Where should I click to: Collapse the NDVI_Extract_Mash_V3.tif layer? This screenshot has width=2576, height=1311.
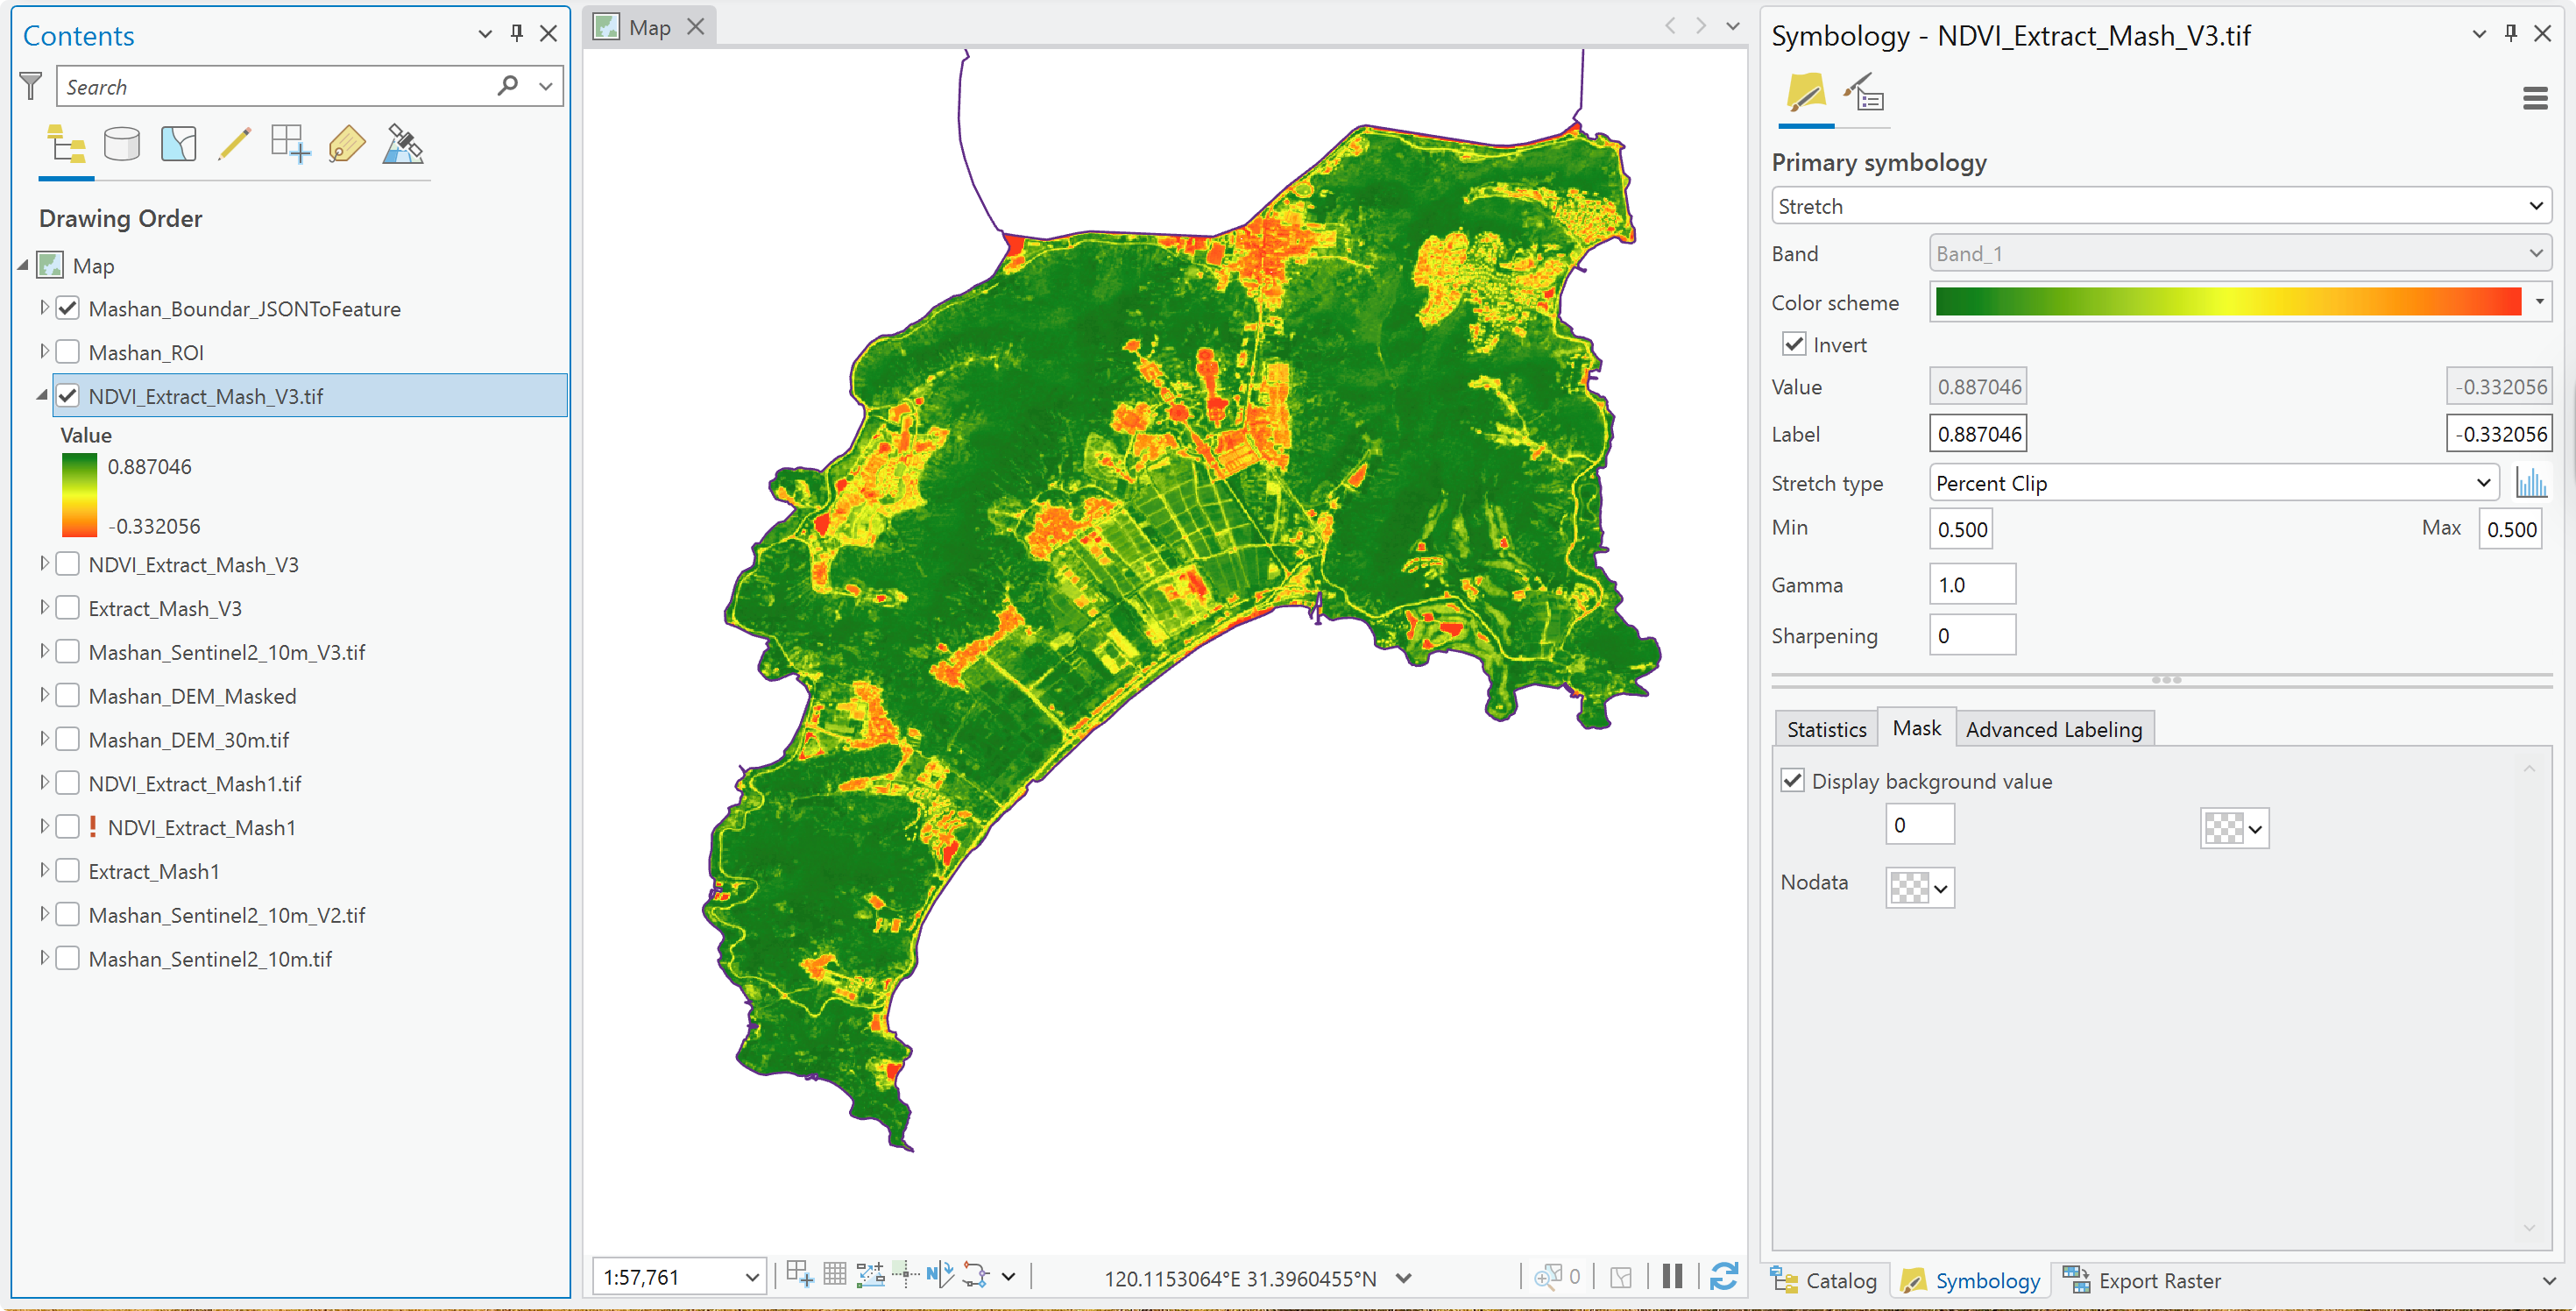[42, 395]
